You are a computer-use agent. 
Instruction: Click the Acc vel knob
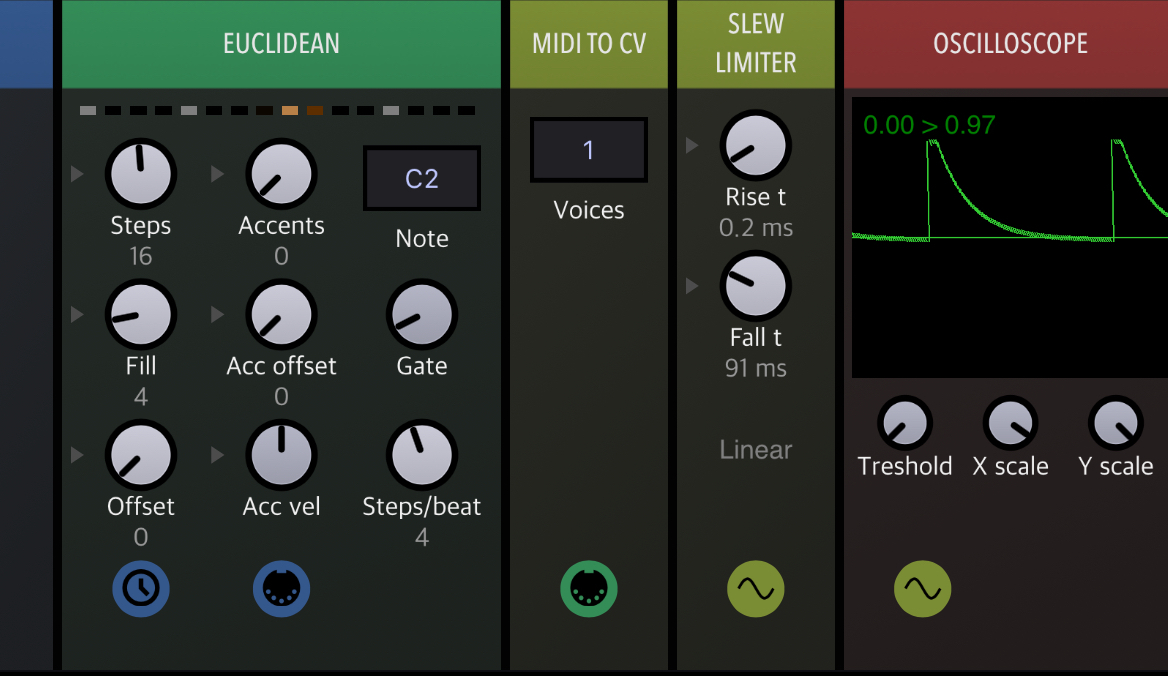coord(282,455)
